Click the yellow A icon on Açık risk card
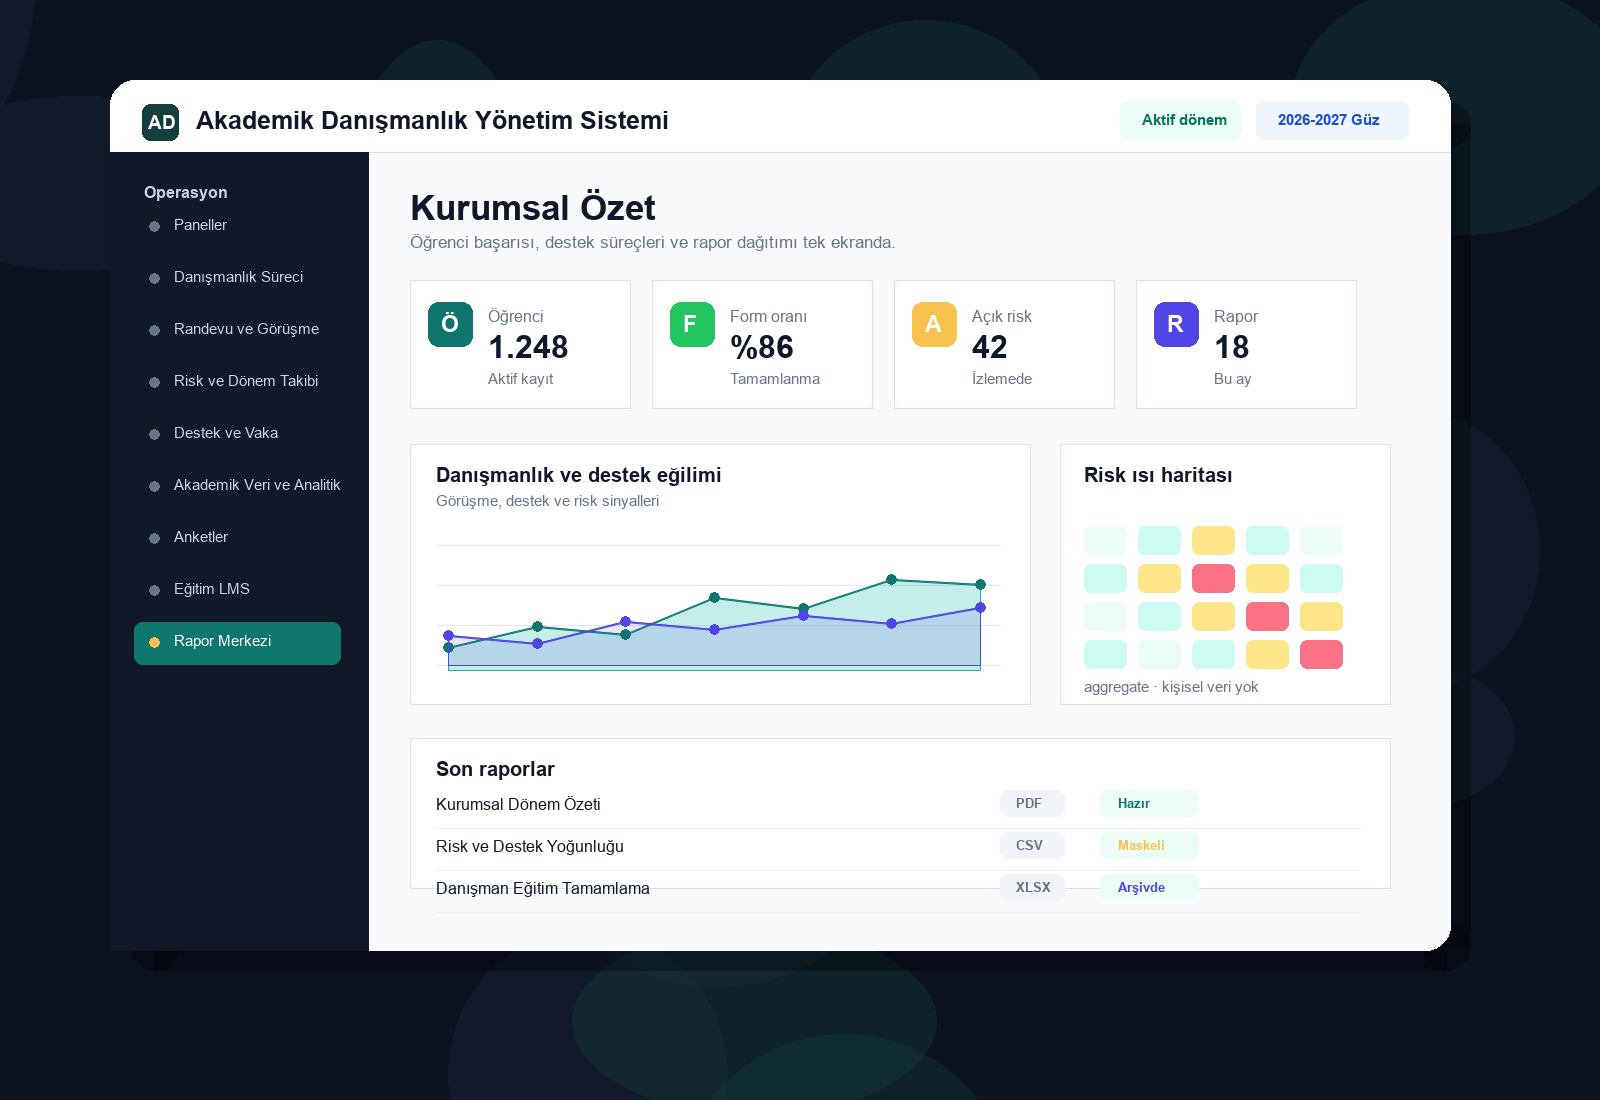The height and width of the screenshot is (1100, 1600). pos(934,324)
